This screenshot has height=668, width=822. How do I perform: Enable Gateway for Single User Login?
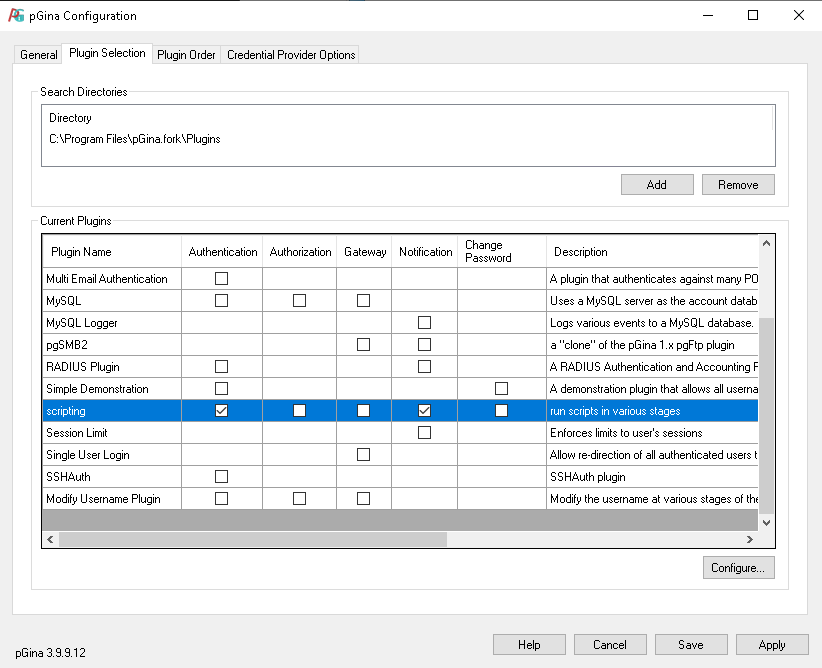364,455
